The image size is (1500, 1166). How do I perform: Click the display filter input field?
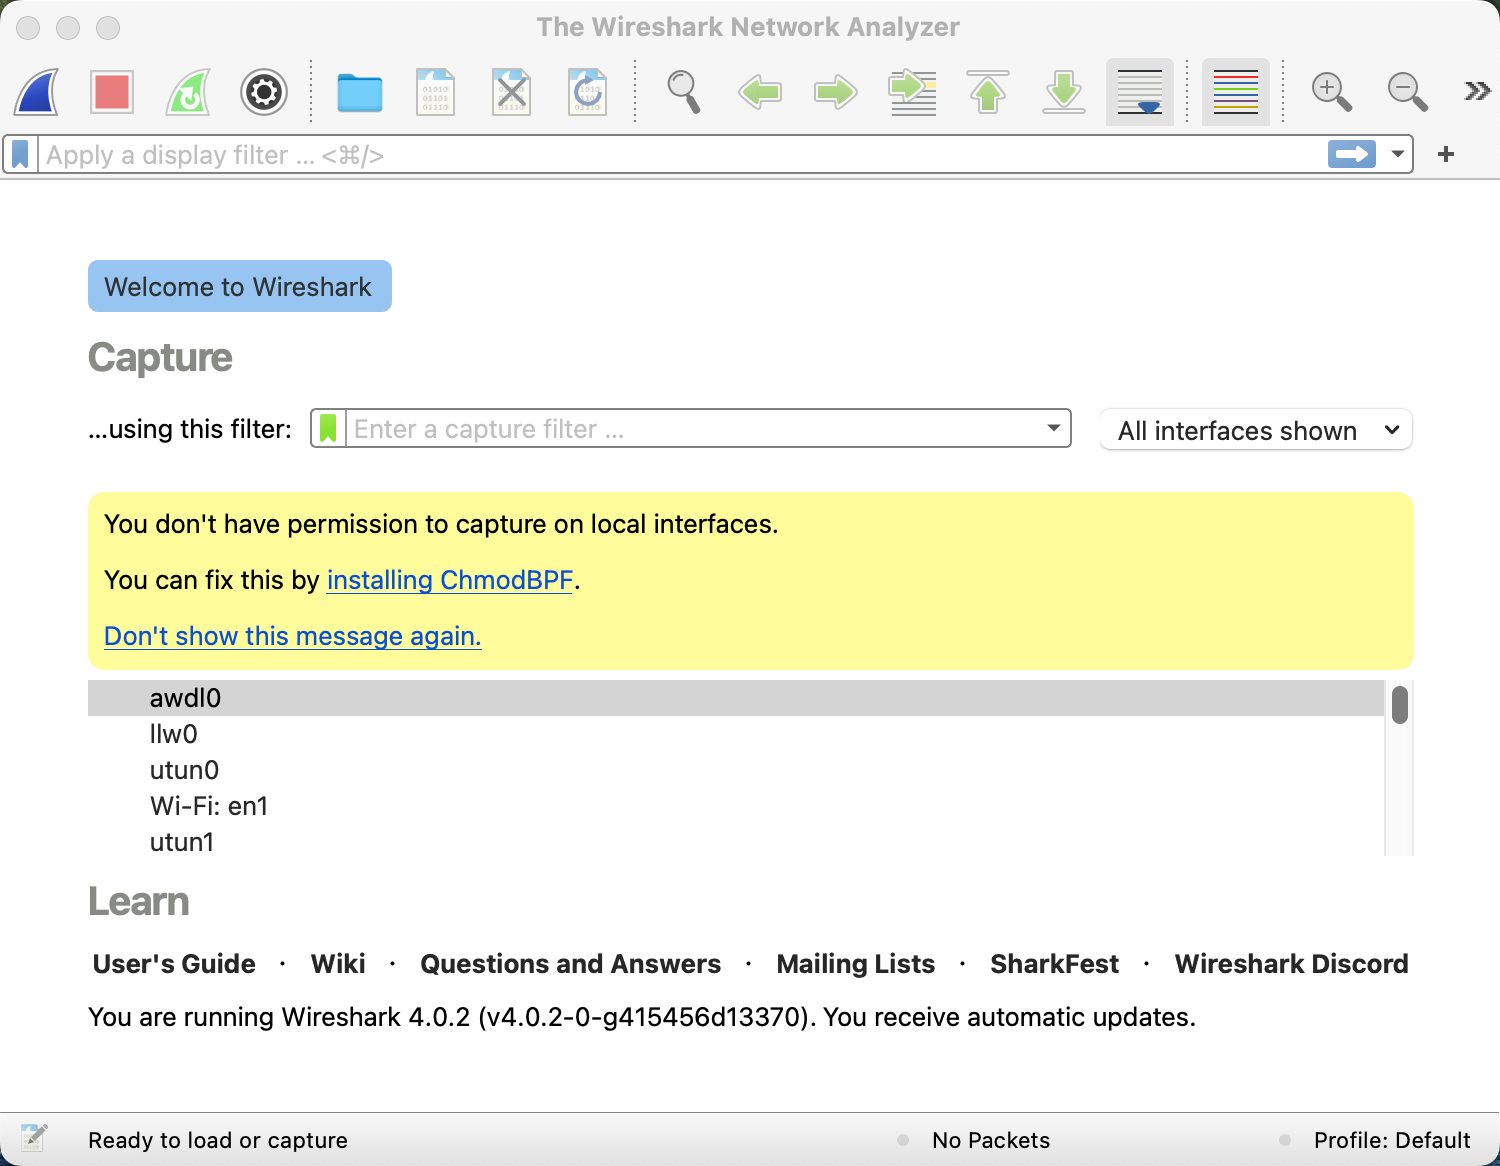point(680,155)
